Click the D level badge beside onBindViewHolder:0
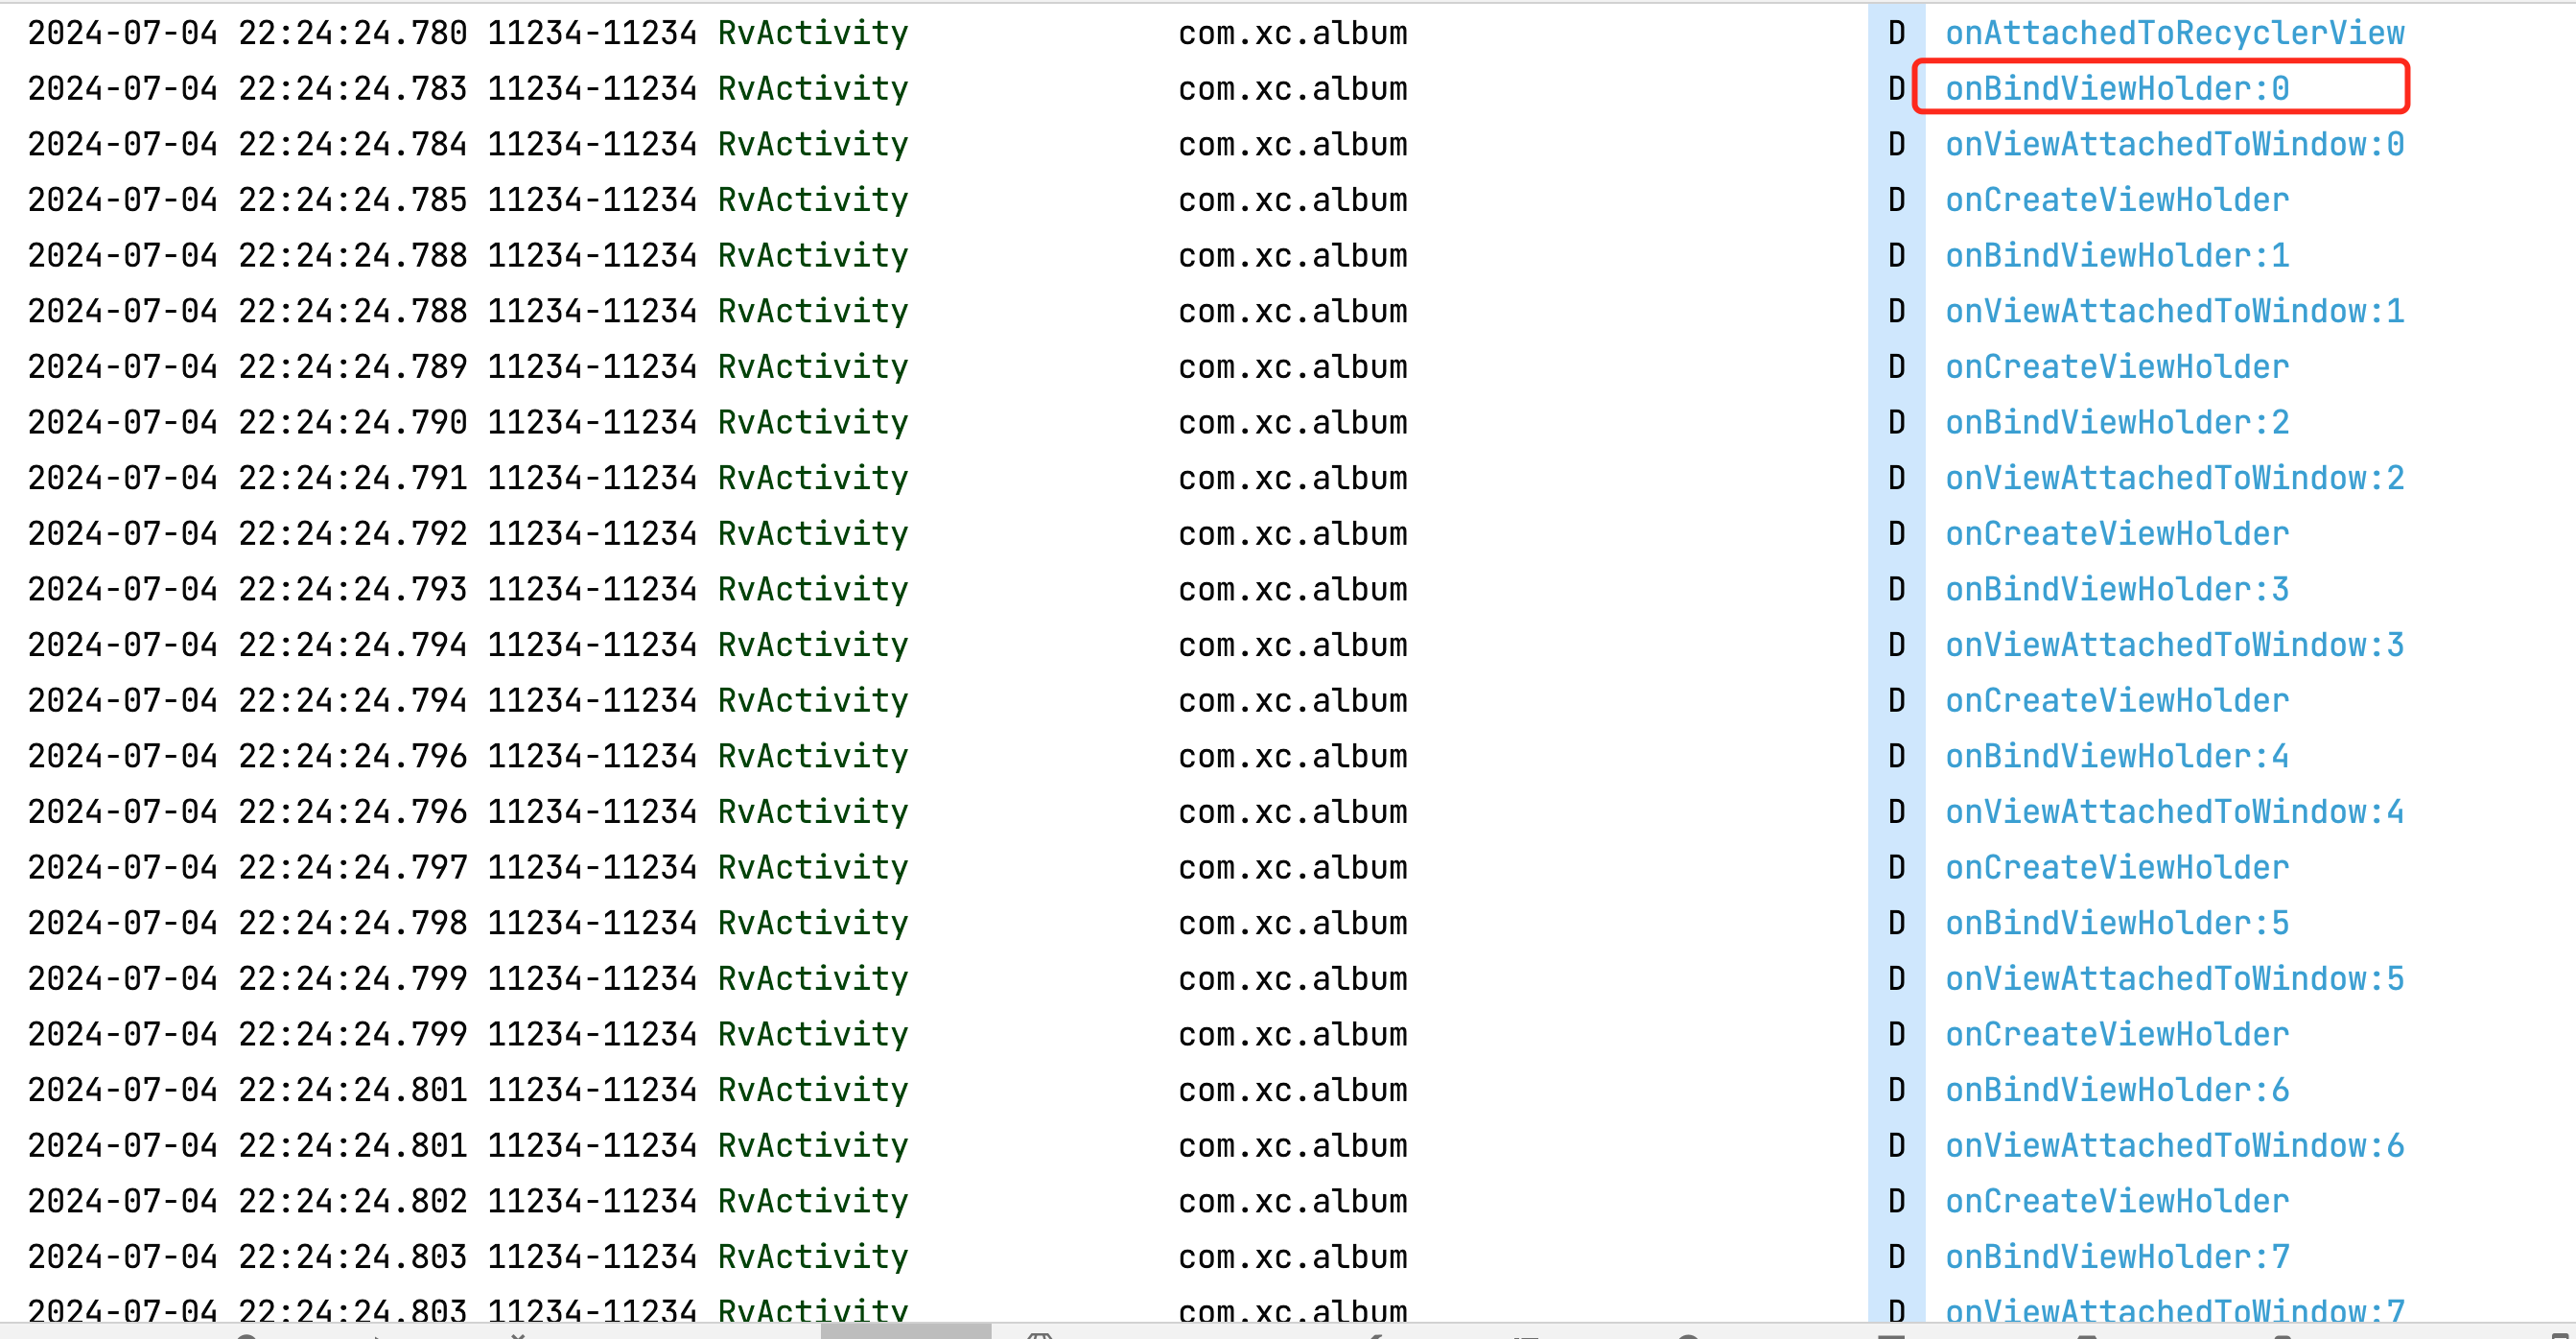This screenshot has height=1339, width=2576. [x=1896, y=89]
